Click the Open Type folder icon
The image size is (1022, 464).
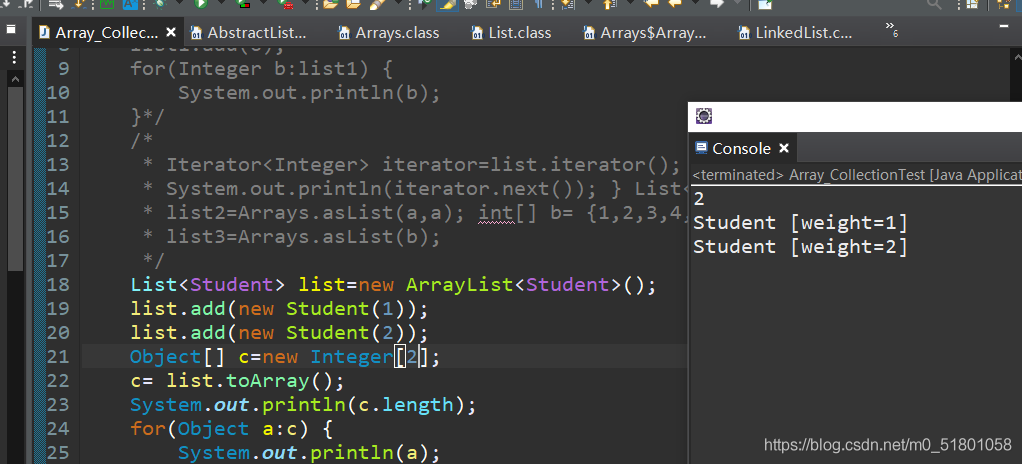point(330,4)
